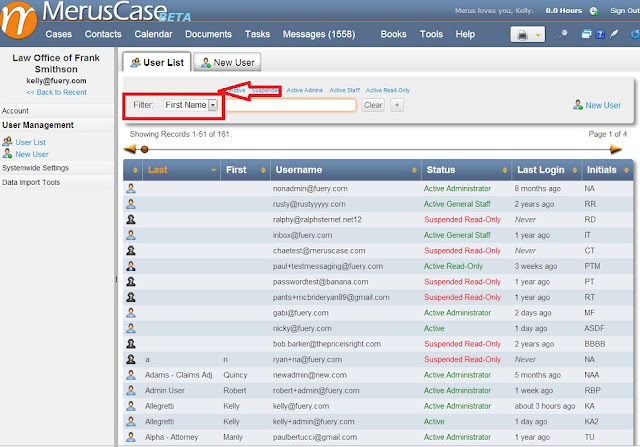Click the user icon for paulbertucci@gmail.com
The width and height of the screenshot is (640, 447).
click(x=131, y=437)
